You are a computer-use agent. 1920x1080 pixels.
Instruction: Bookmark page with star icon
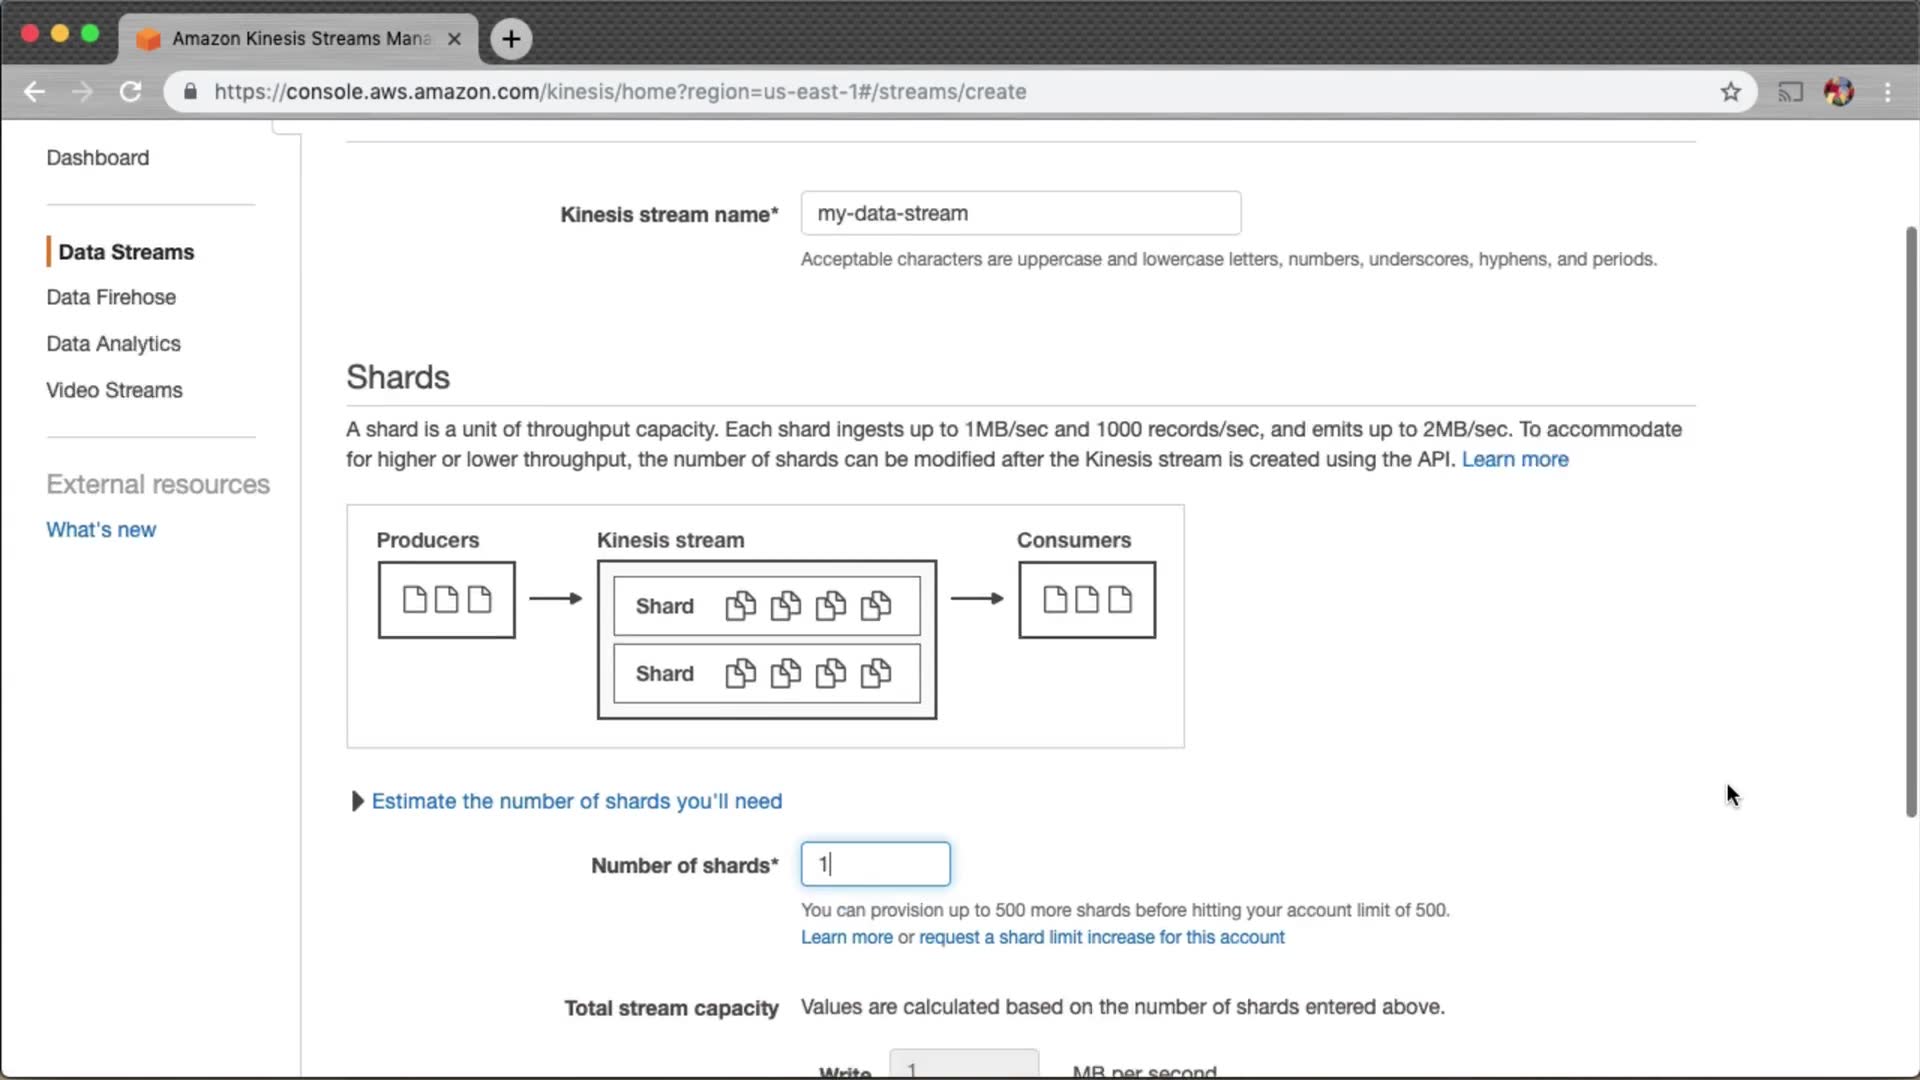1731,92
